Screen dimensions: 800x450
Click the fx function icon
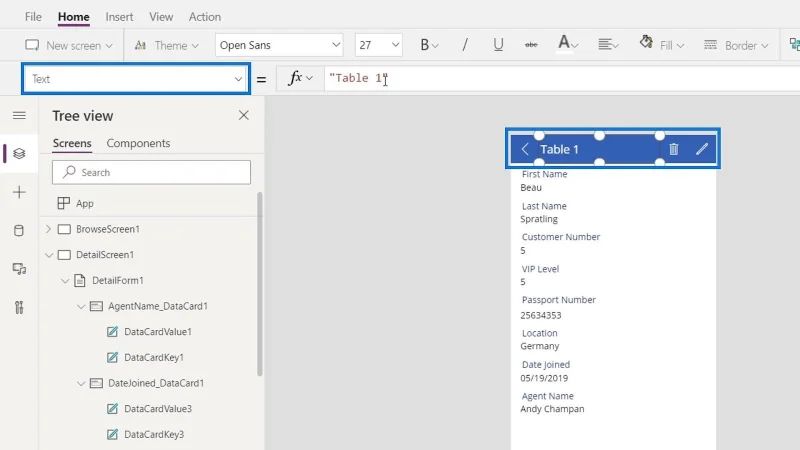(295, 78)
